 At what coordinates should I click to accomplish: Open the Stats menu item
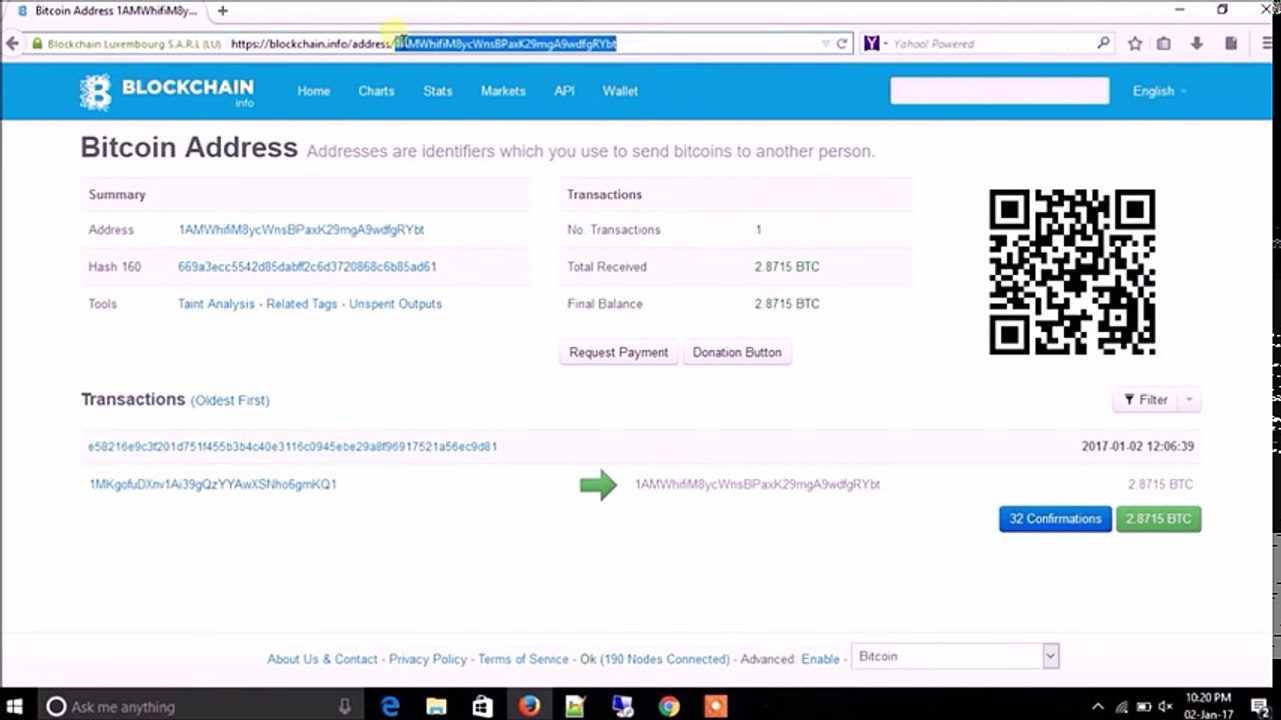tap(438, 91)
